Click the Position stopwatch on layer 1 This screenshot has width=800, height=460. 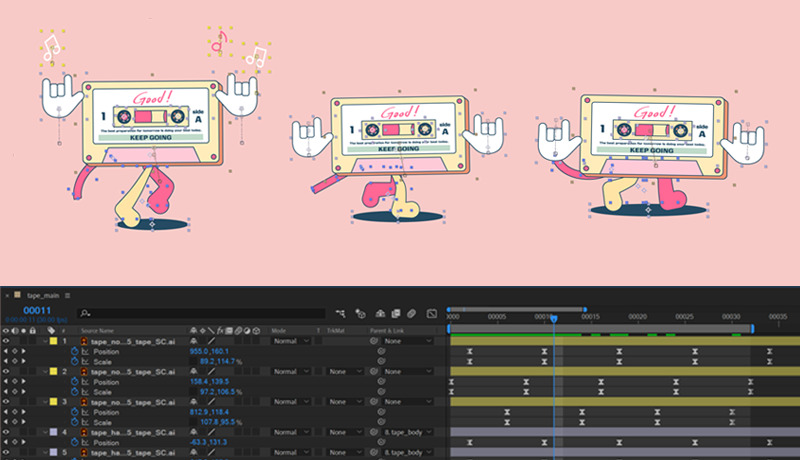point(74,351)
